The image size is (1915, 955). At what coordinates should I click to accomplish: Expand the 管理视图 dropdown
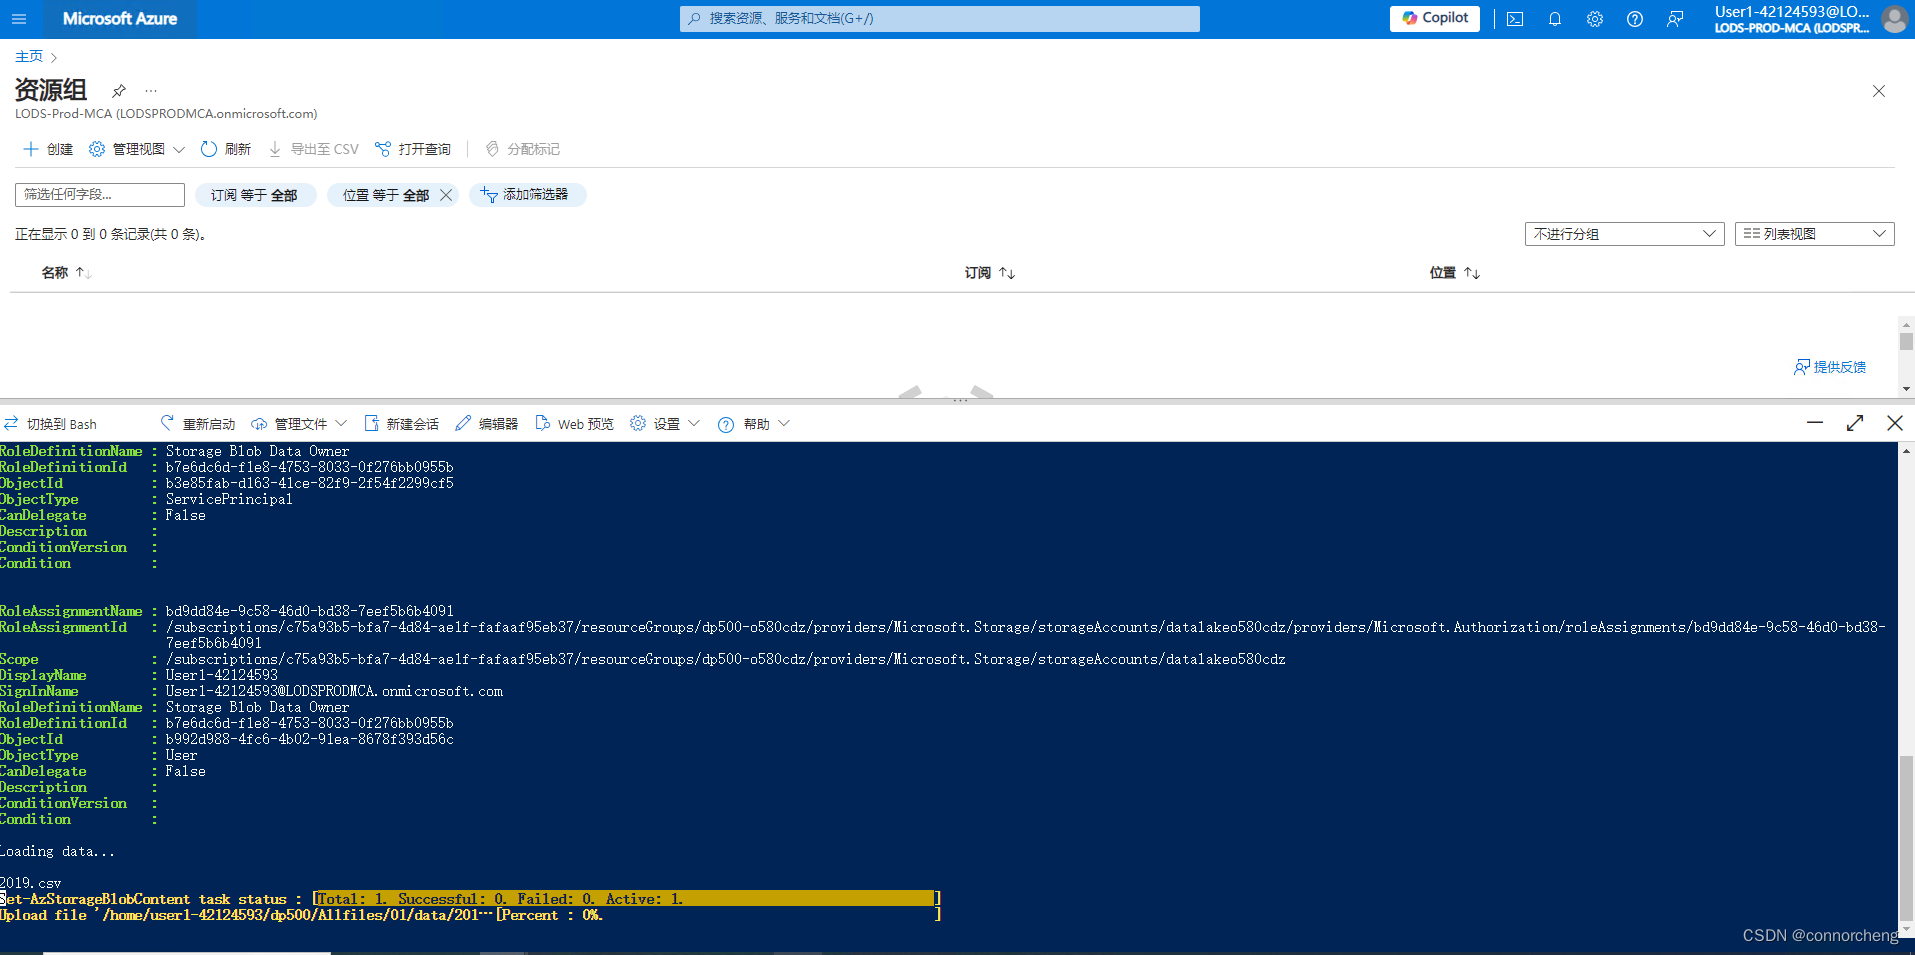click(137, 149)
